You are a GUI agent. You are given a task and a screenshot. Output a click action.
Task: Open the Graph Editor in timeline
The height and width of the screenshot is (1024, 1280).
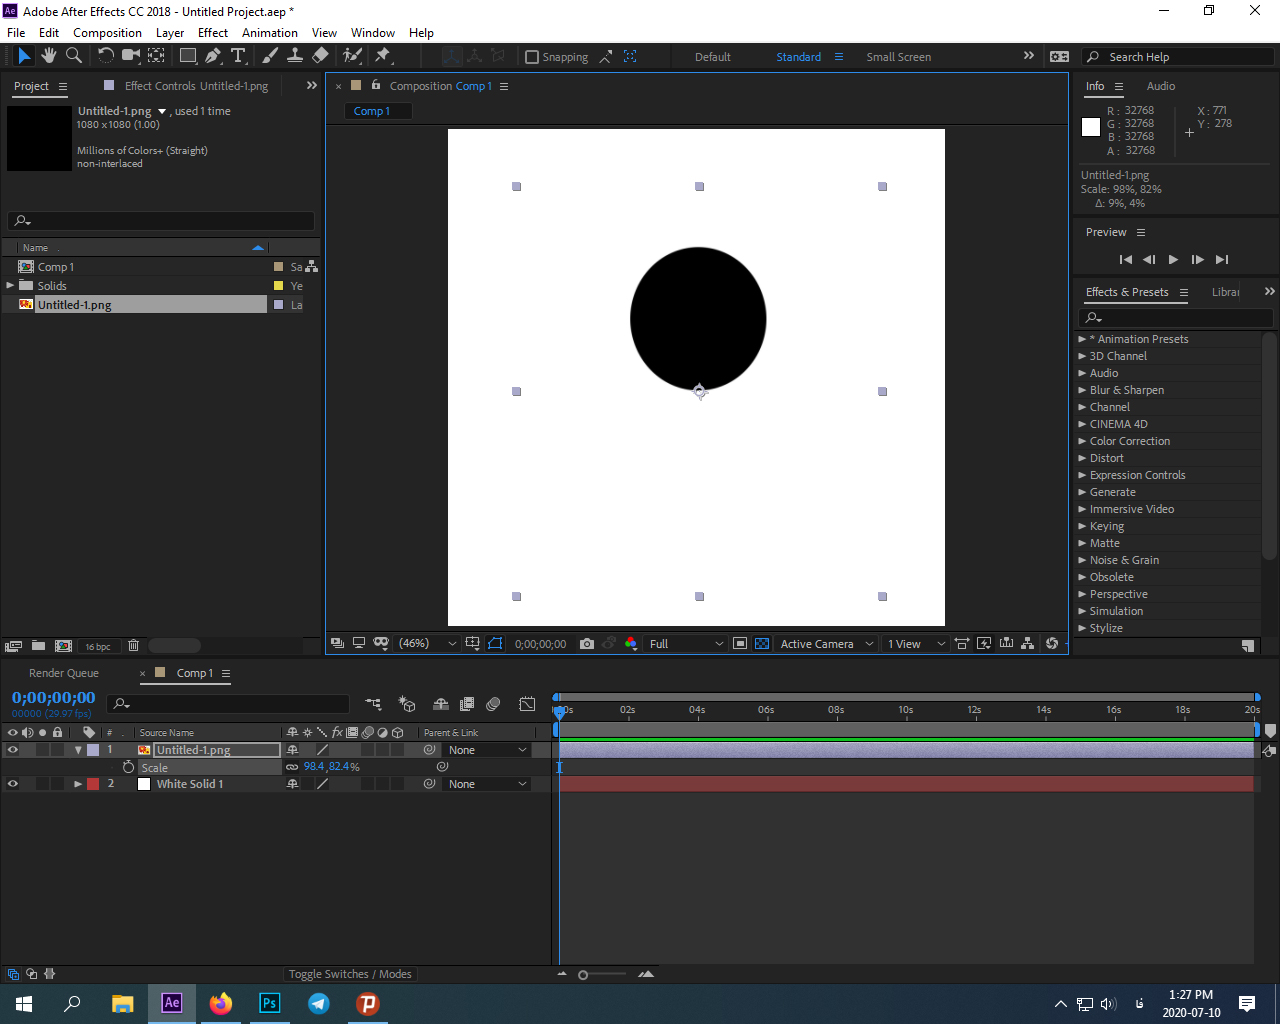[527, 704]
